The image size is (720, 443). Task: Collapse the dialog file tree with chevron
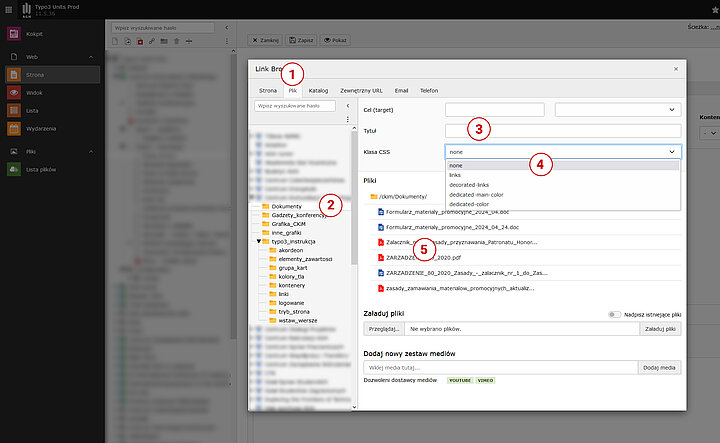[x=348, y=106]
